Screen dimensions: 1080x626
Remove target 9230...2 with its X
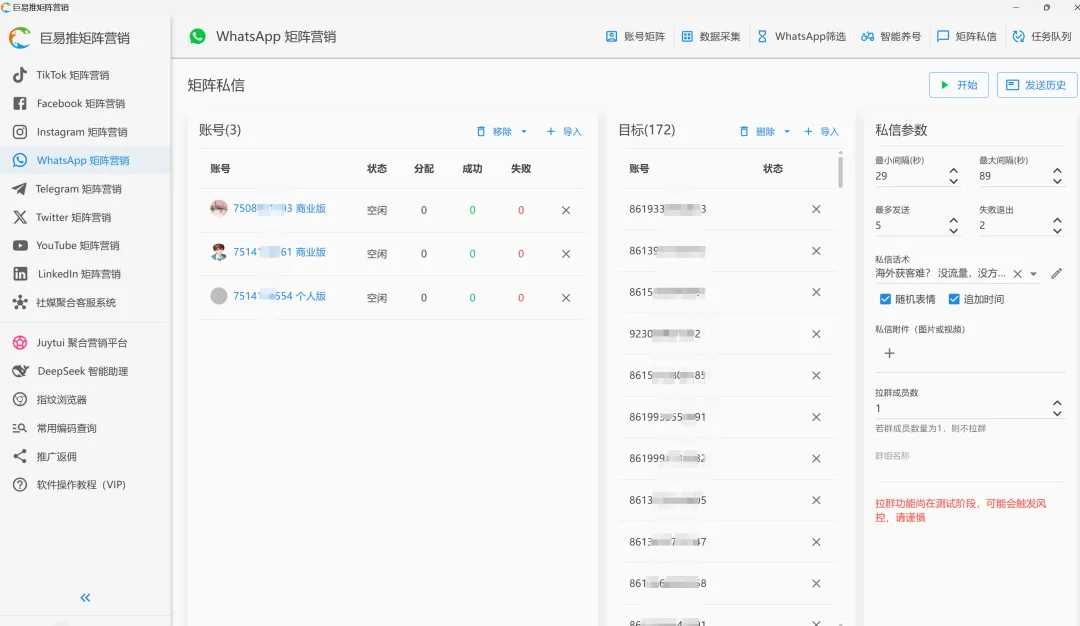[816, 334]
